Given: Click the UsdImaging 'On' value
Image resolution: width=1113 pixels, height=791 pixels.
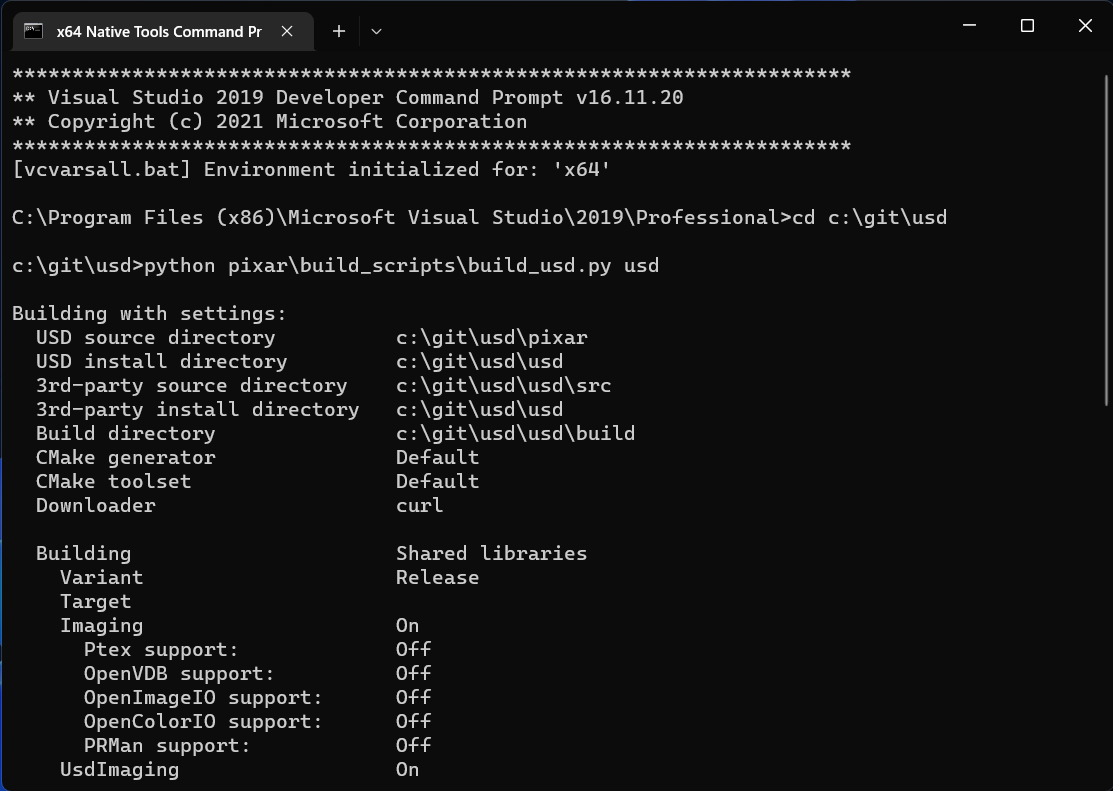Looking at the screenshot, I should point(407,770).
